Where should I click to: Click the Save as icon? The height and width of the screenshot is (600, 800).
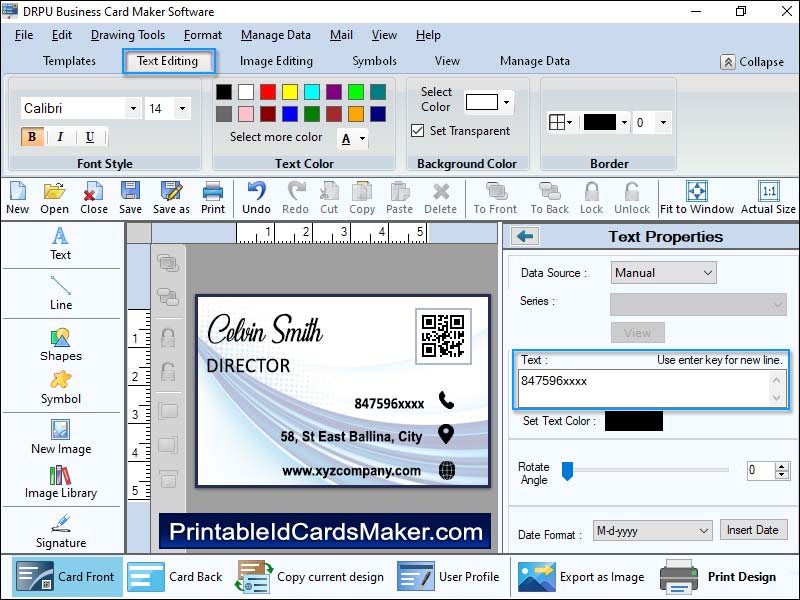pos(171,197)
